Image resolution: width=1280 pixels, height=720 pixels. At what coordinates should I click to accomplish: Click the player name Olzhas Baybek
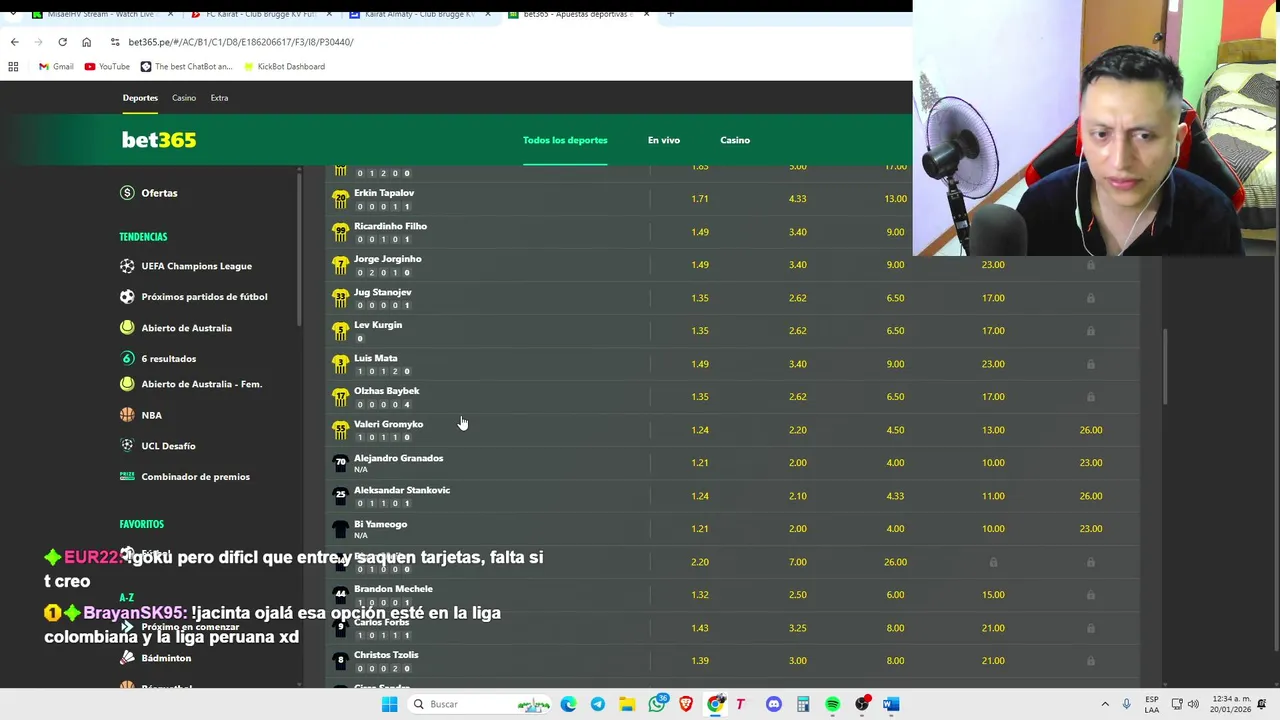[x=386, y=391]
